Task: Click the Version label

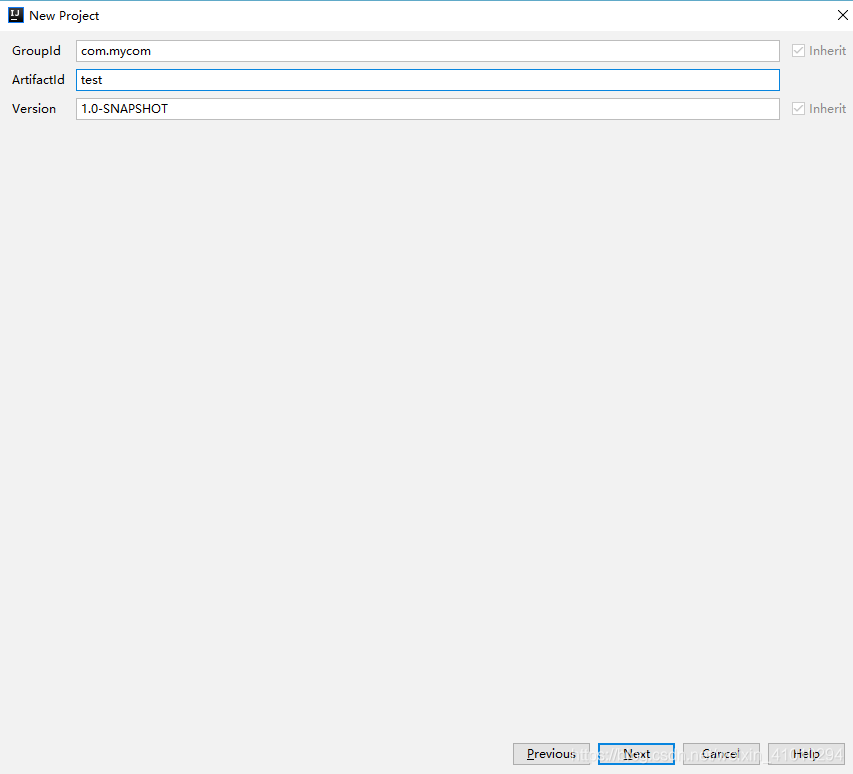Action: pos(34,109)
